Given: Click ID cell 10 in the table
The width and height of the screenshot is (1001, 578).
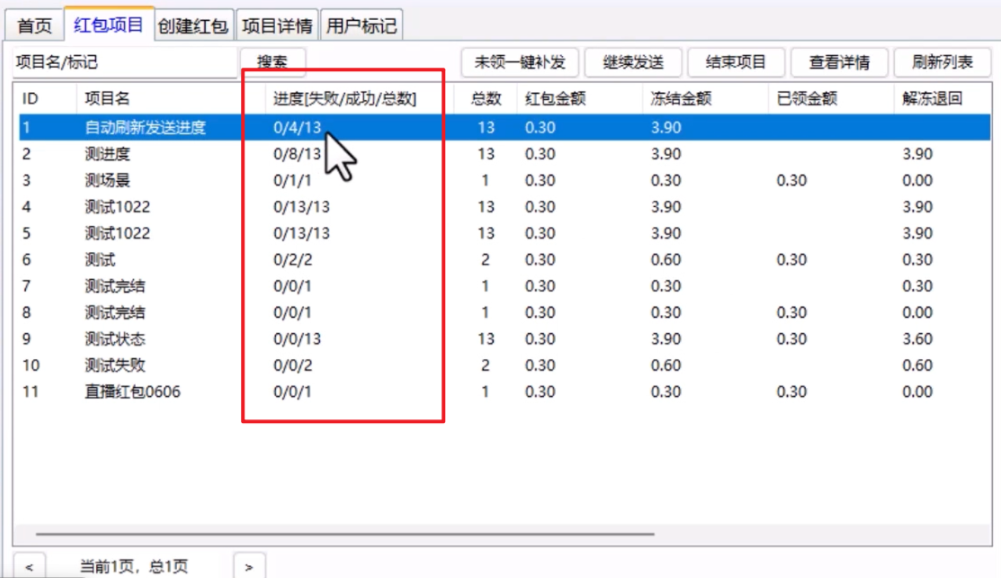Looking at the screenshot, I should [x=31, y=365].
